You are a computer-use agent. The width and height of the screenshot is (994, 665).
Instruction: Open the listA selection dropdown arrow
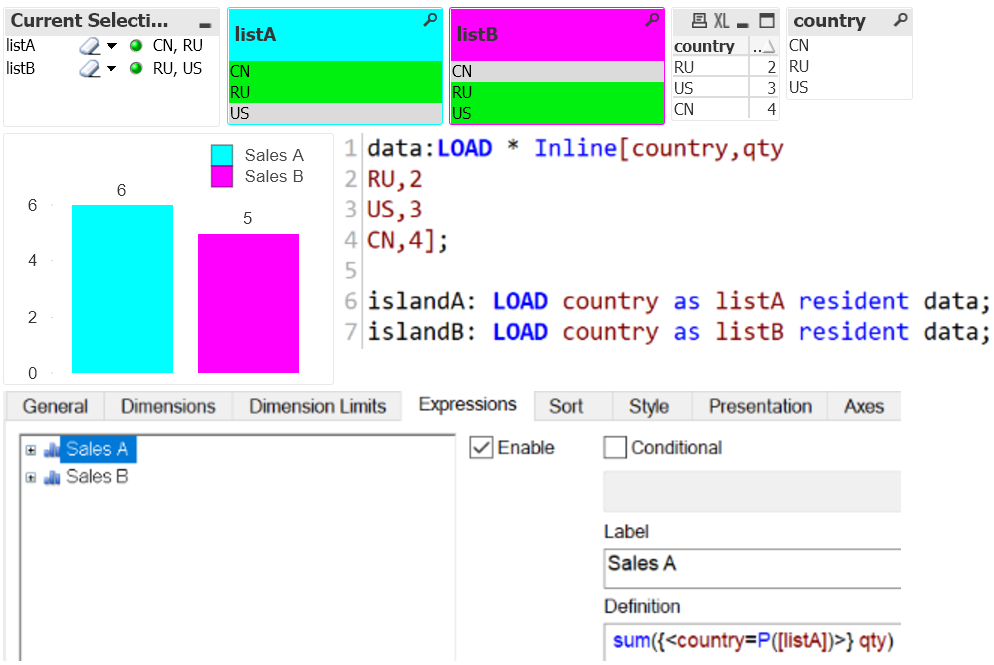pyautogui.click(x=112, y=46)
